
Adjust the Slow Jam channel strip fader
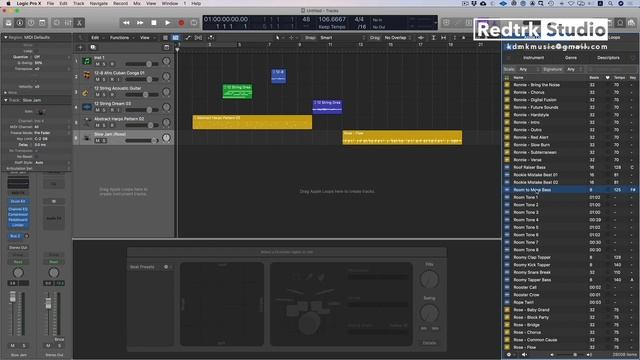(x=13, y=298)
